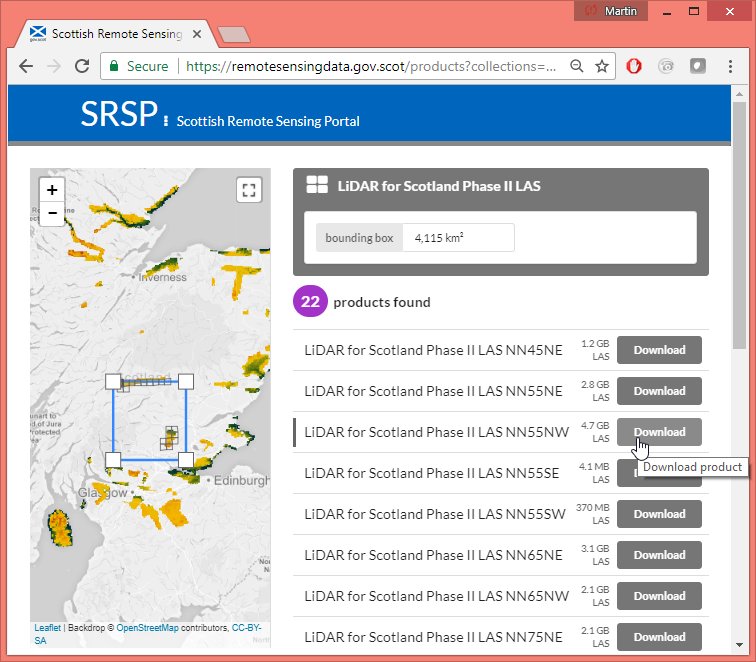Zoom out on the map
756x662 pixels.
pyautogui.click(x=52, y=212)
